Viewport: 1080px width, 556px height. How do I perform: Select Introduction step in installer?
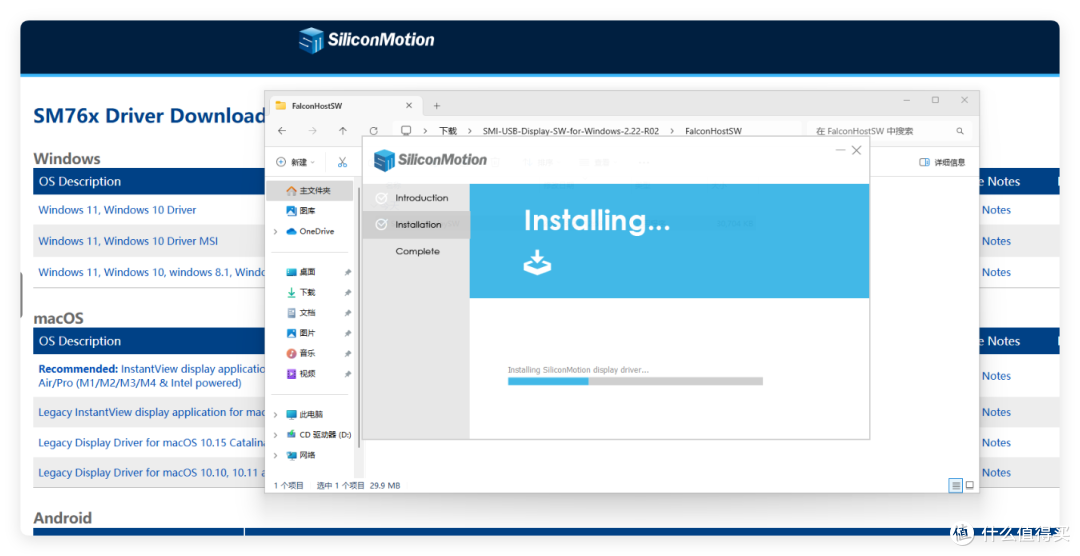tap(416, 198)
